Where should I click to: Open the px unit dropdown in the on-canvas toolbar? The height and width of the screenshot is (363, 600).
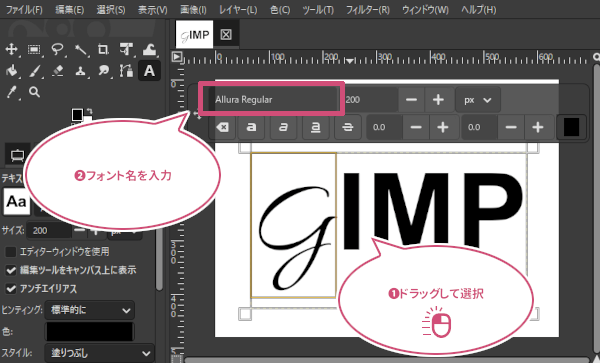coord(478,100)
